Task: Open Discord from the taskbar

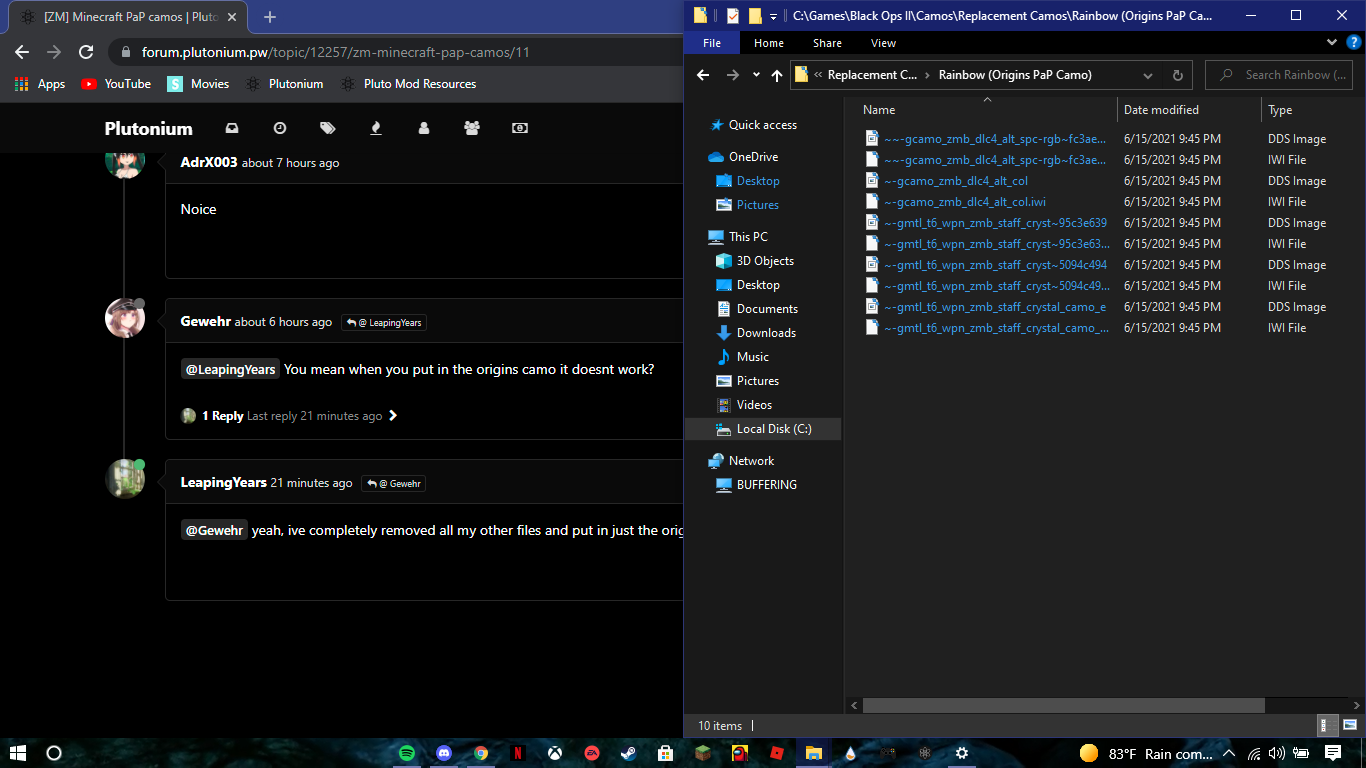Action: click(444, 753)
